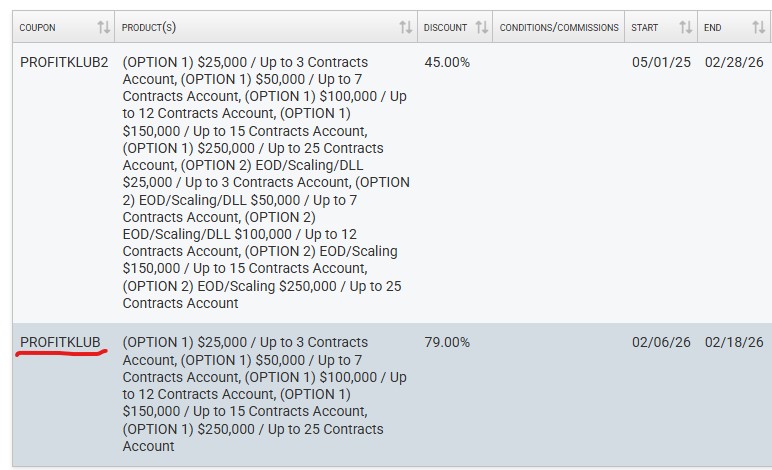Click the 79.00% discount value
772x470 pixels.
(x=447, y=342)
